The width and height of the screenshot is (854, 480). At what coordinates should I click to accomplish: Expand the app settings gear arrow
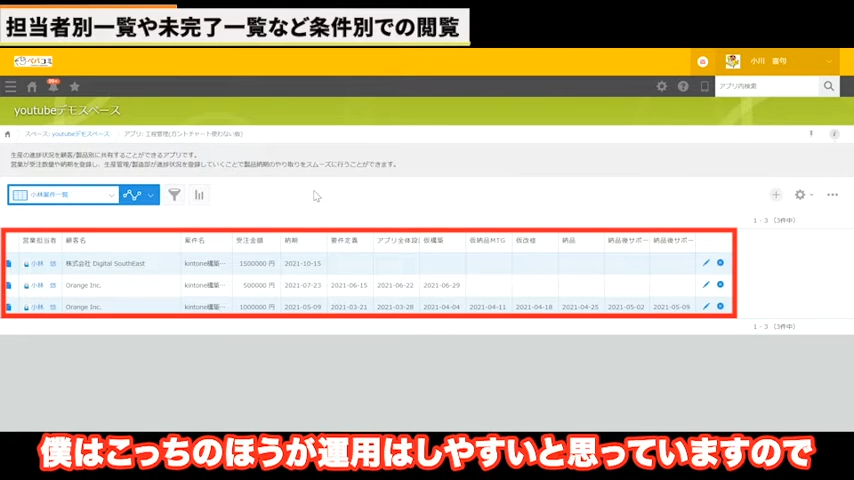(x=812, y=195)
